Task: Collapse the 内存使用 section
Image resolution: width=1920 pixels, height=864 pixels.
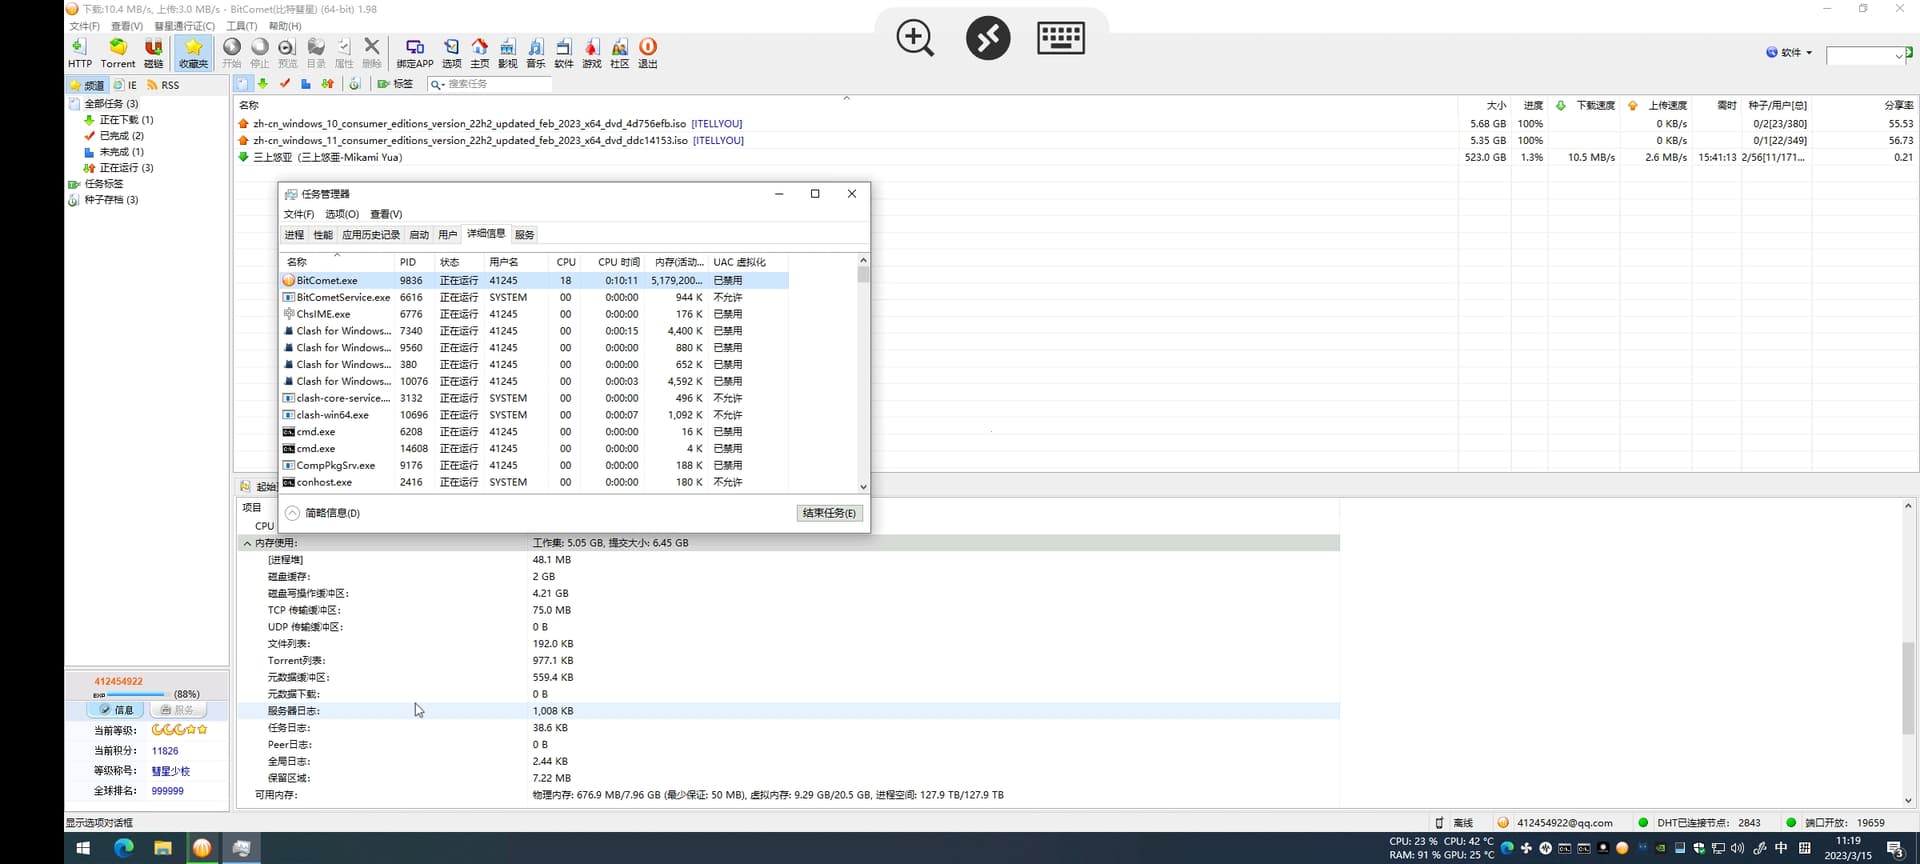Action: point(247,543)
